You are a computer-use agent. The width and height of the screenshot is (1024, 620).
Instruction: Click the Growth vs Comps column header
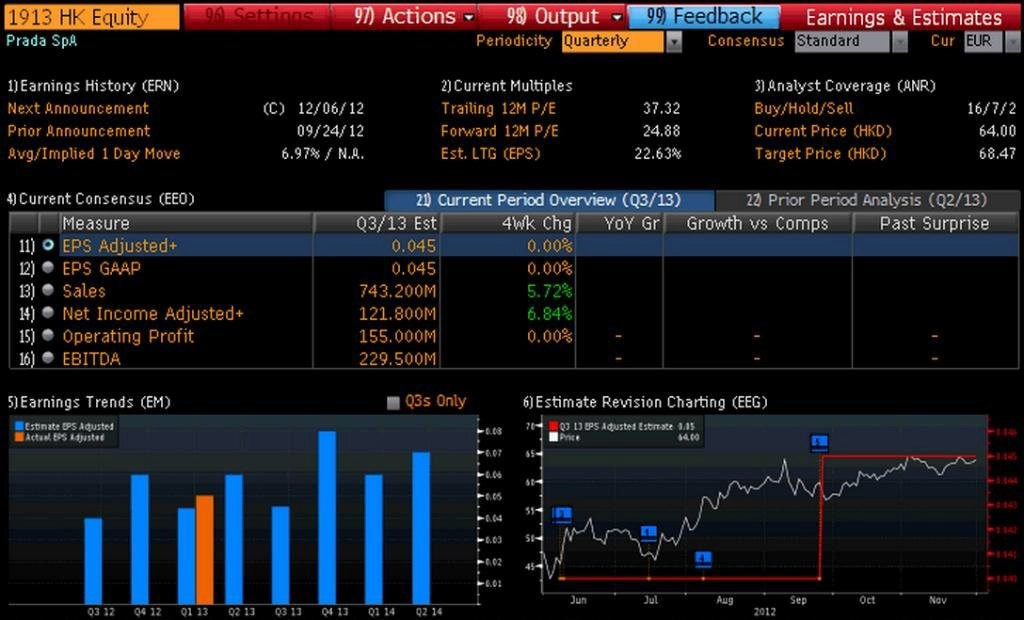coord(758,223)
